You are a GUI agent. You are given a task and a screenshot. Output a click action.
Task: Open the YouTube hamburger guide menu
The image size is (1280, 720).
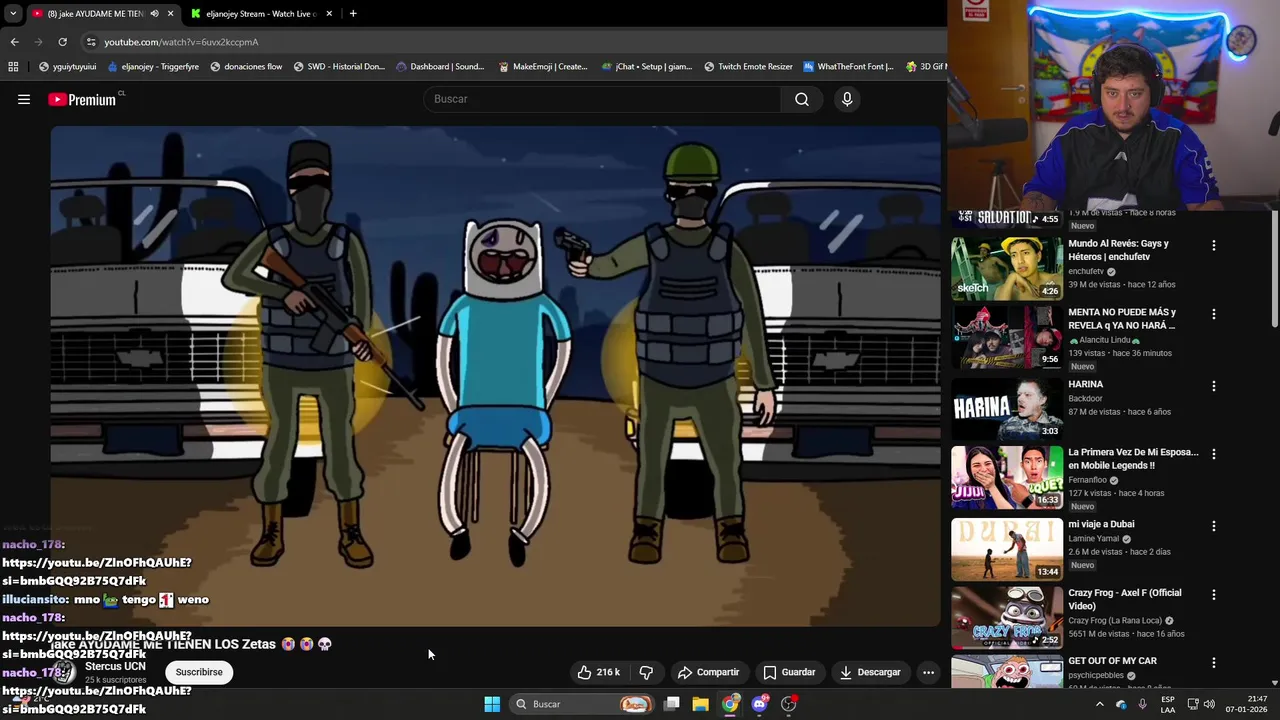coord(24,99)
